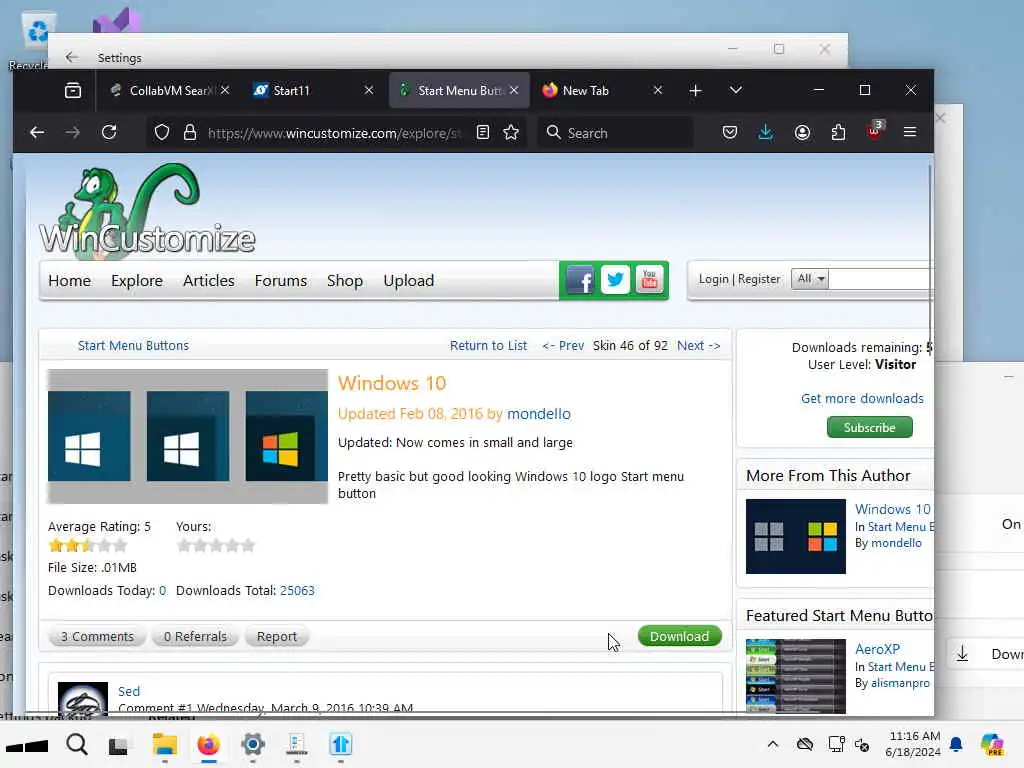Open 3 Comments button

pyautogui.click(x=97, y=637)
